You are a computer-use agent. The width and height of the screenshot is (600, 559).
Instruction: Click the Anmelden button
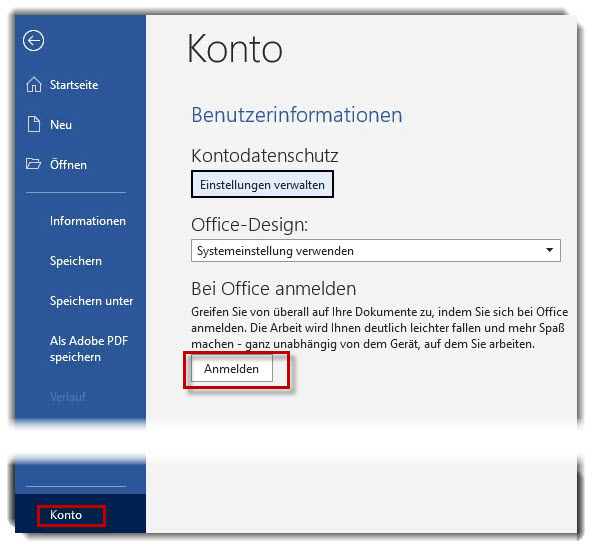tap(231, 369)
